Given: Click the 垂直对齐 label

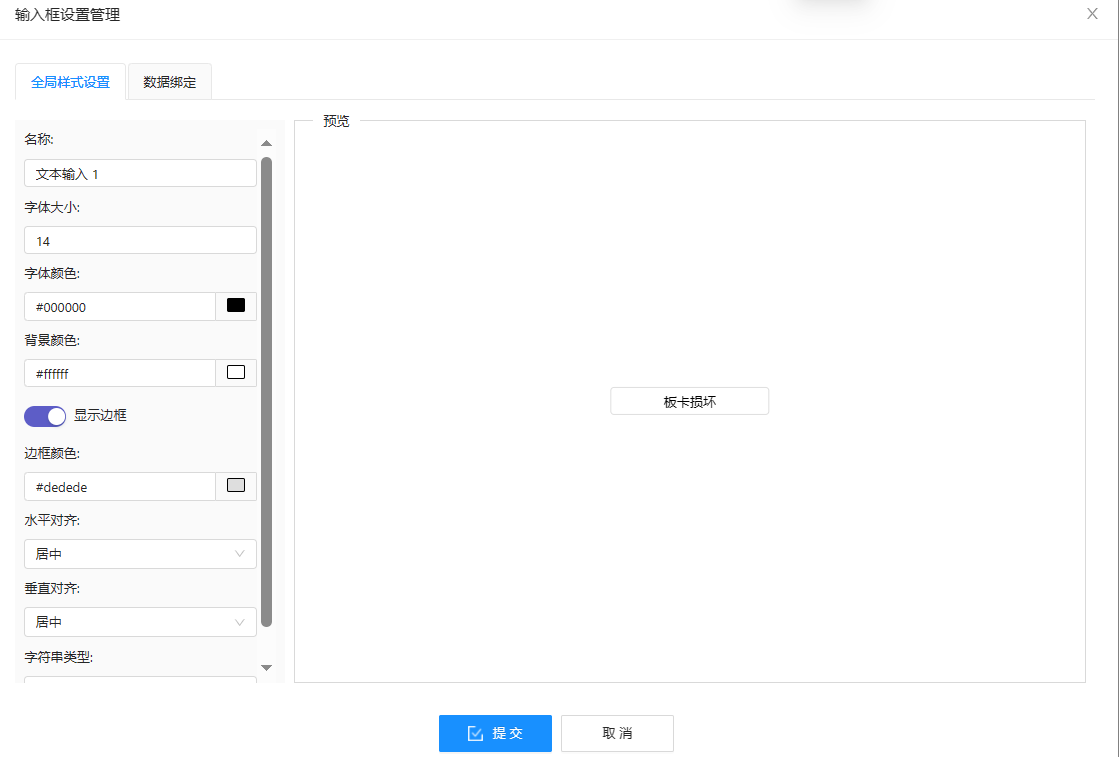Looking at the screenshot, I should point(52,589).
